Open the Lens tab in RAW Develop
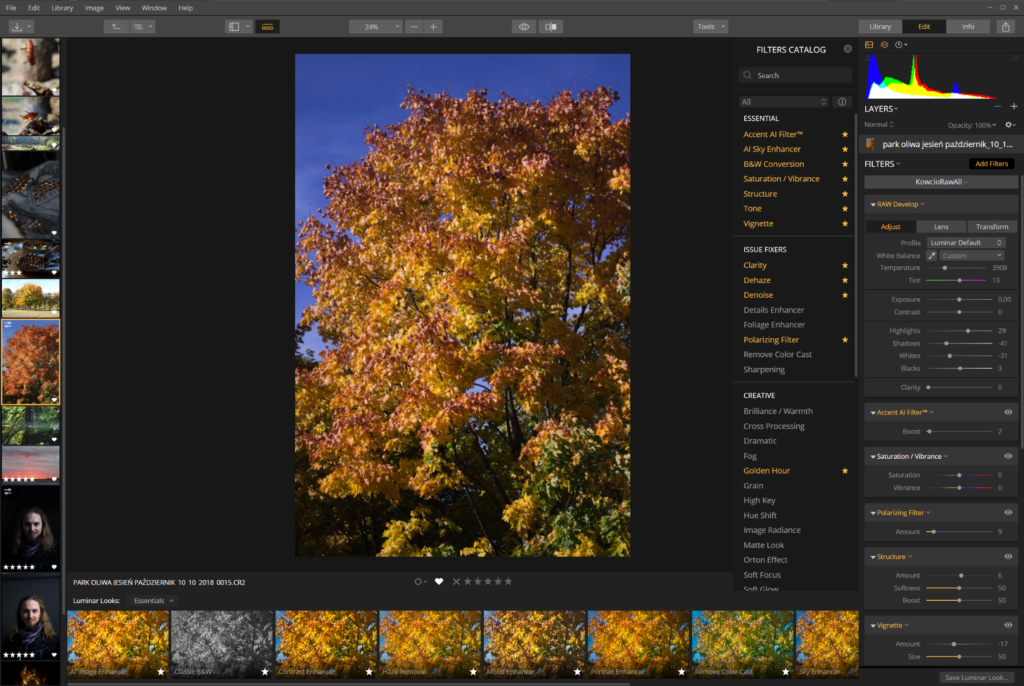 click(941, 227)
